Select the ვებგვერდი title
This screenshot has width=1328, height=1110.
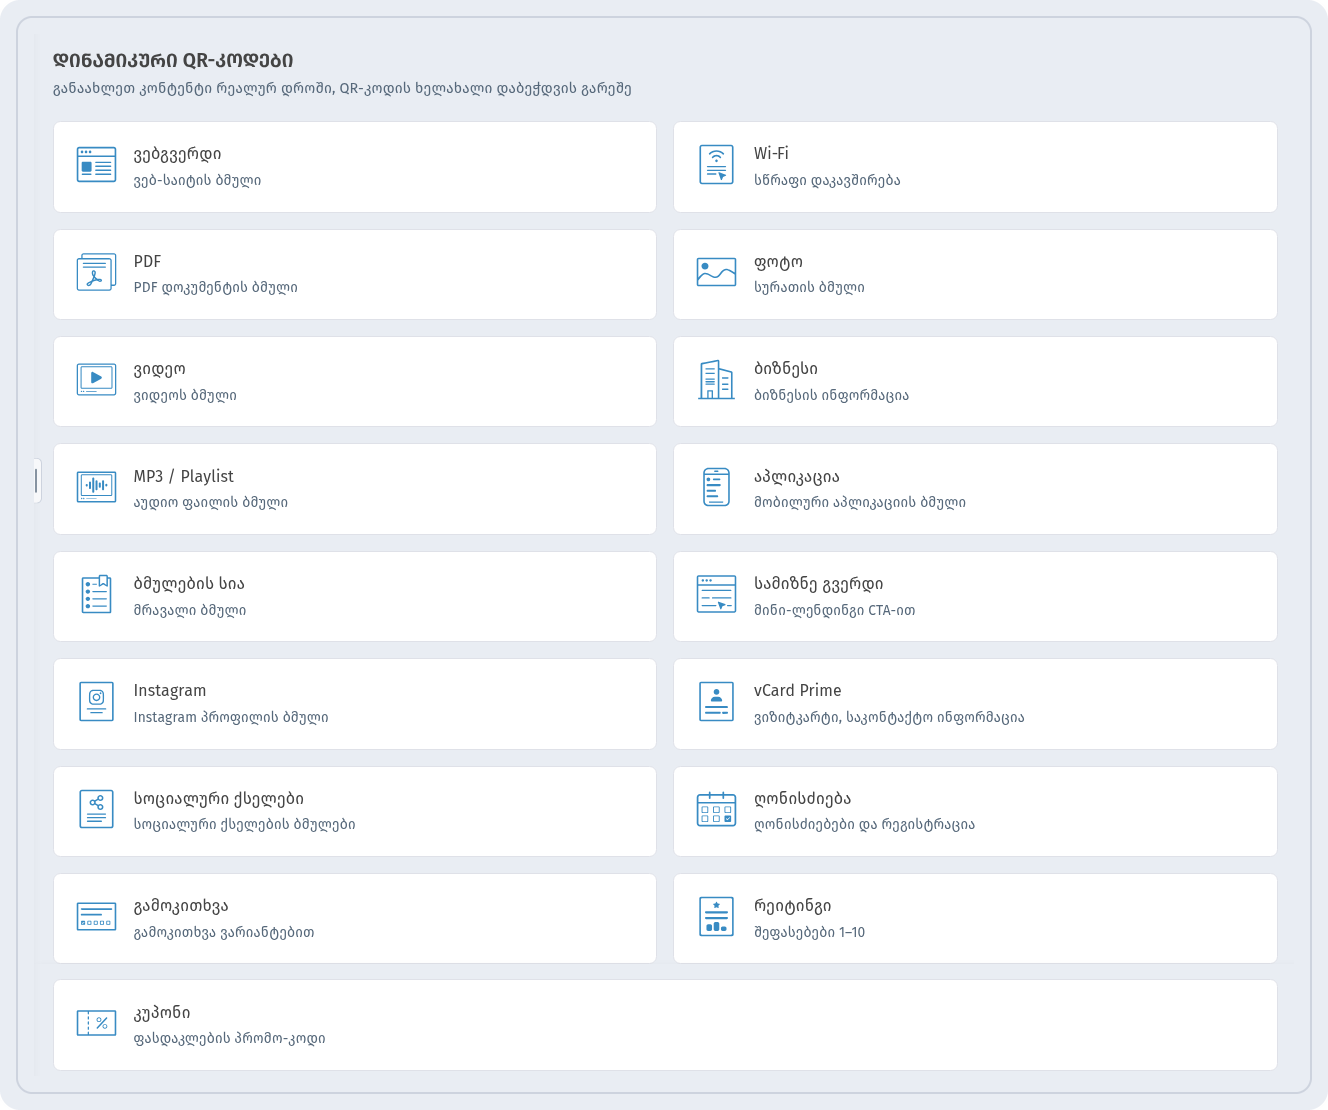click(x=178, y=154)
